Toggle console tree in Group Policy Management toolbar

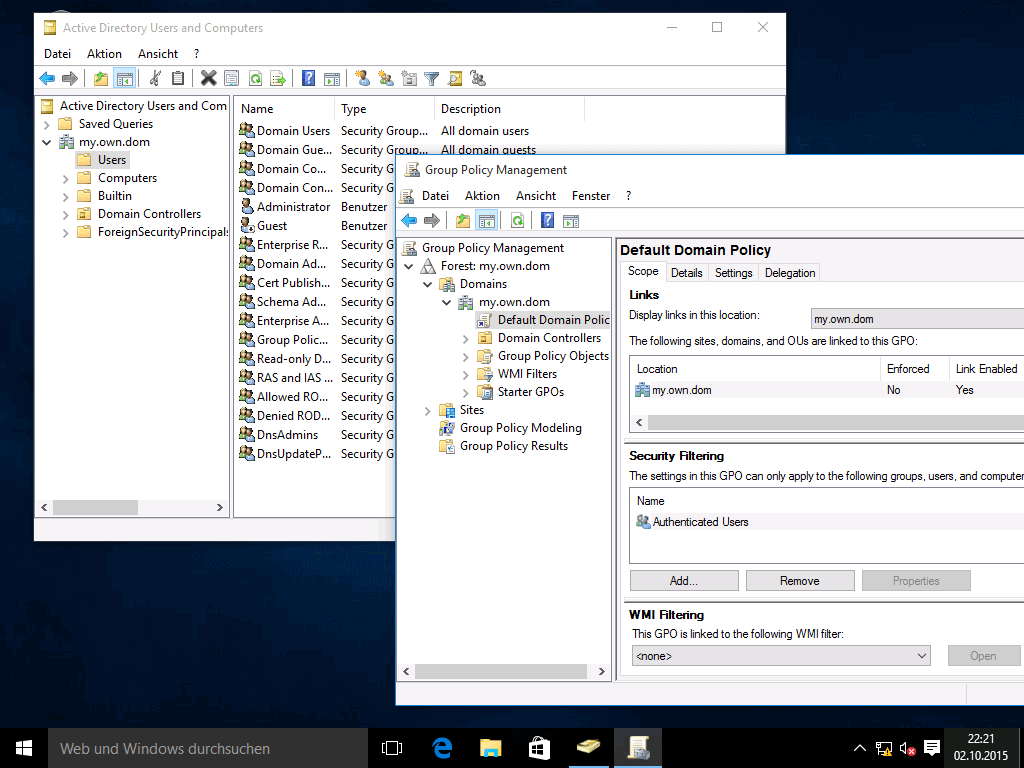[x=487, y=221]
